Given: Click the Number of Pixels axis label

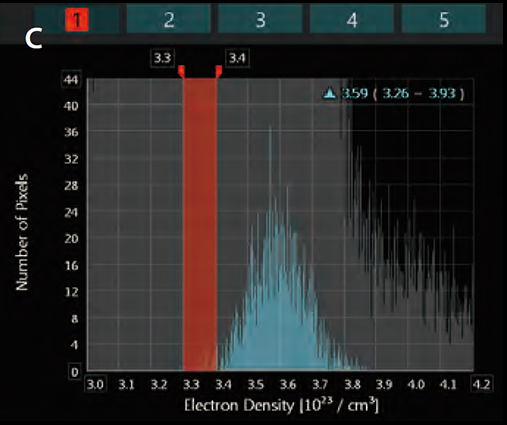Looking at the screenshot, I should click(x=22, y=232).
